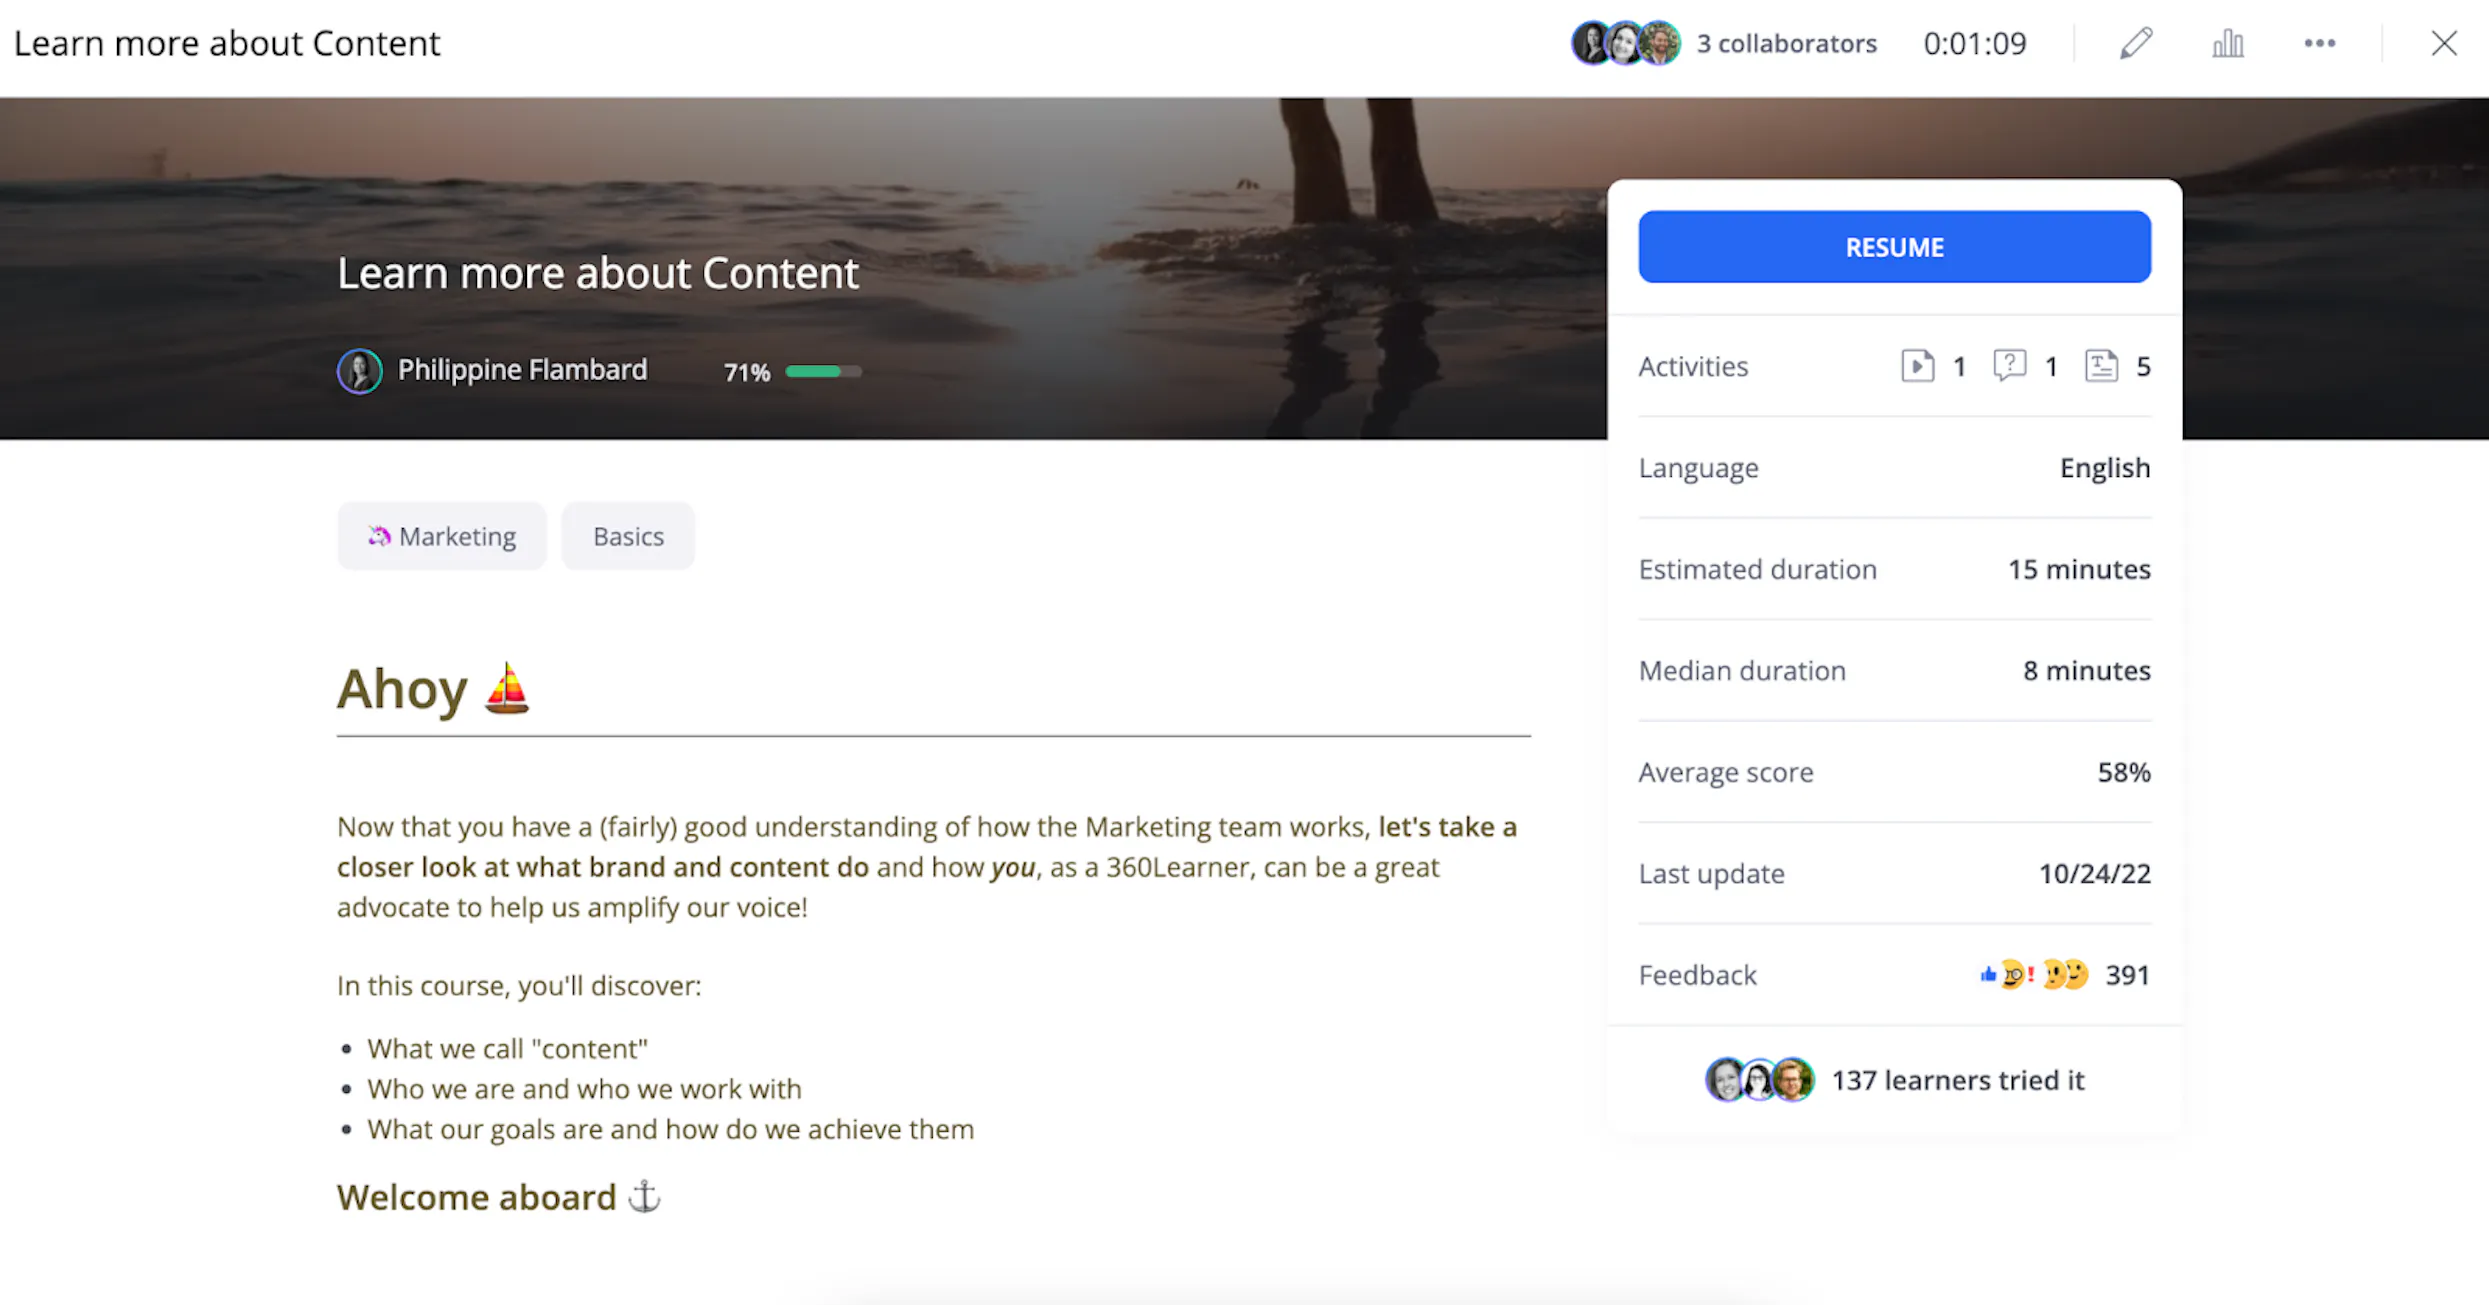Click the sailboat emoji beside Ahoy
This screenshot has height=1305, width=2489.
[507, 688]
